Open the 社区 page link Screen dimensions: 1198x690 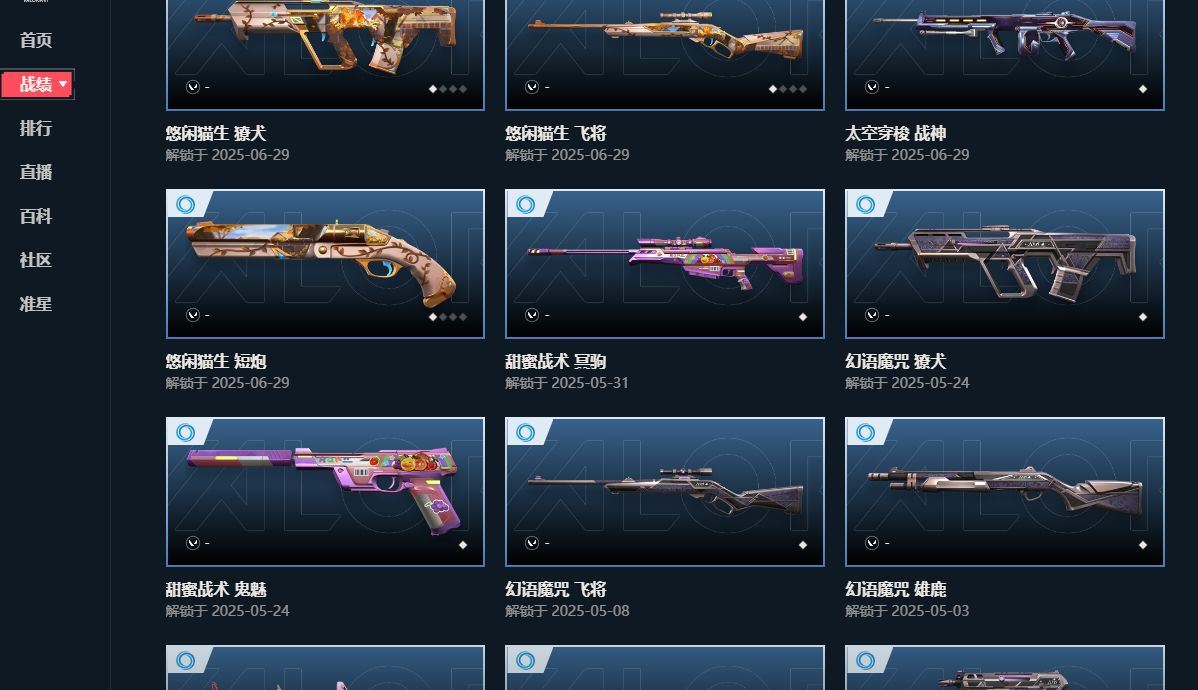click(36, 260)
